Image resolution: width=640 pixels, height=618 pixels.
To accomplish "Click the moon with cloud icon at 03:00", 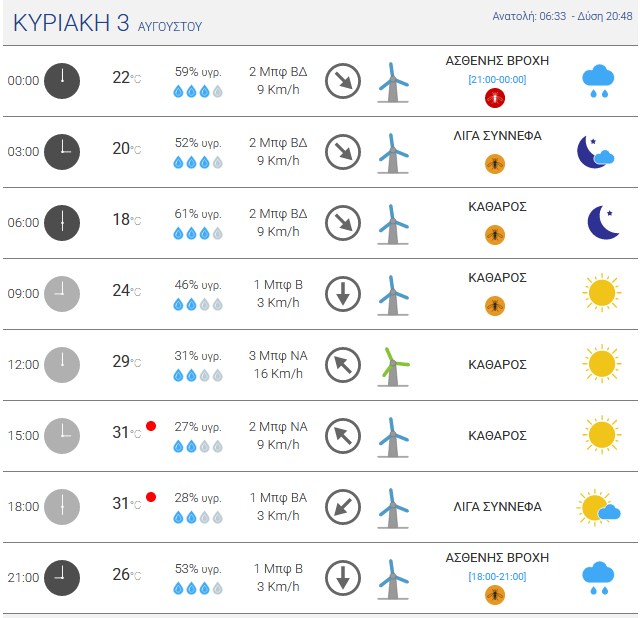I will point(596,152).
